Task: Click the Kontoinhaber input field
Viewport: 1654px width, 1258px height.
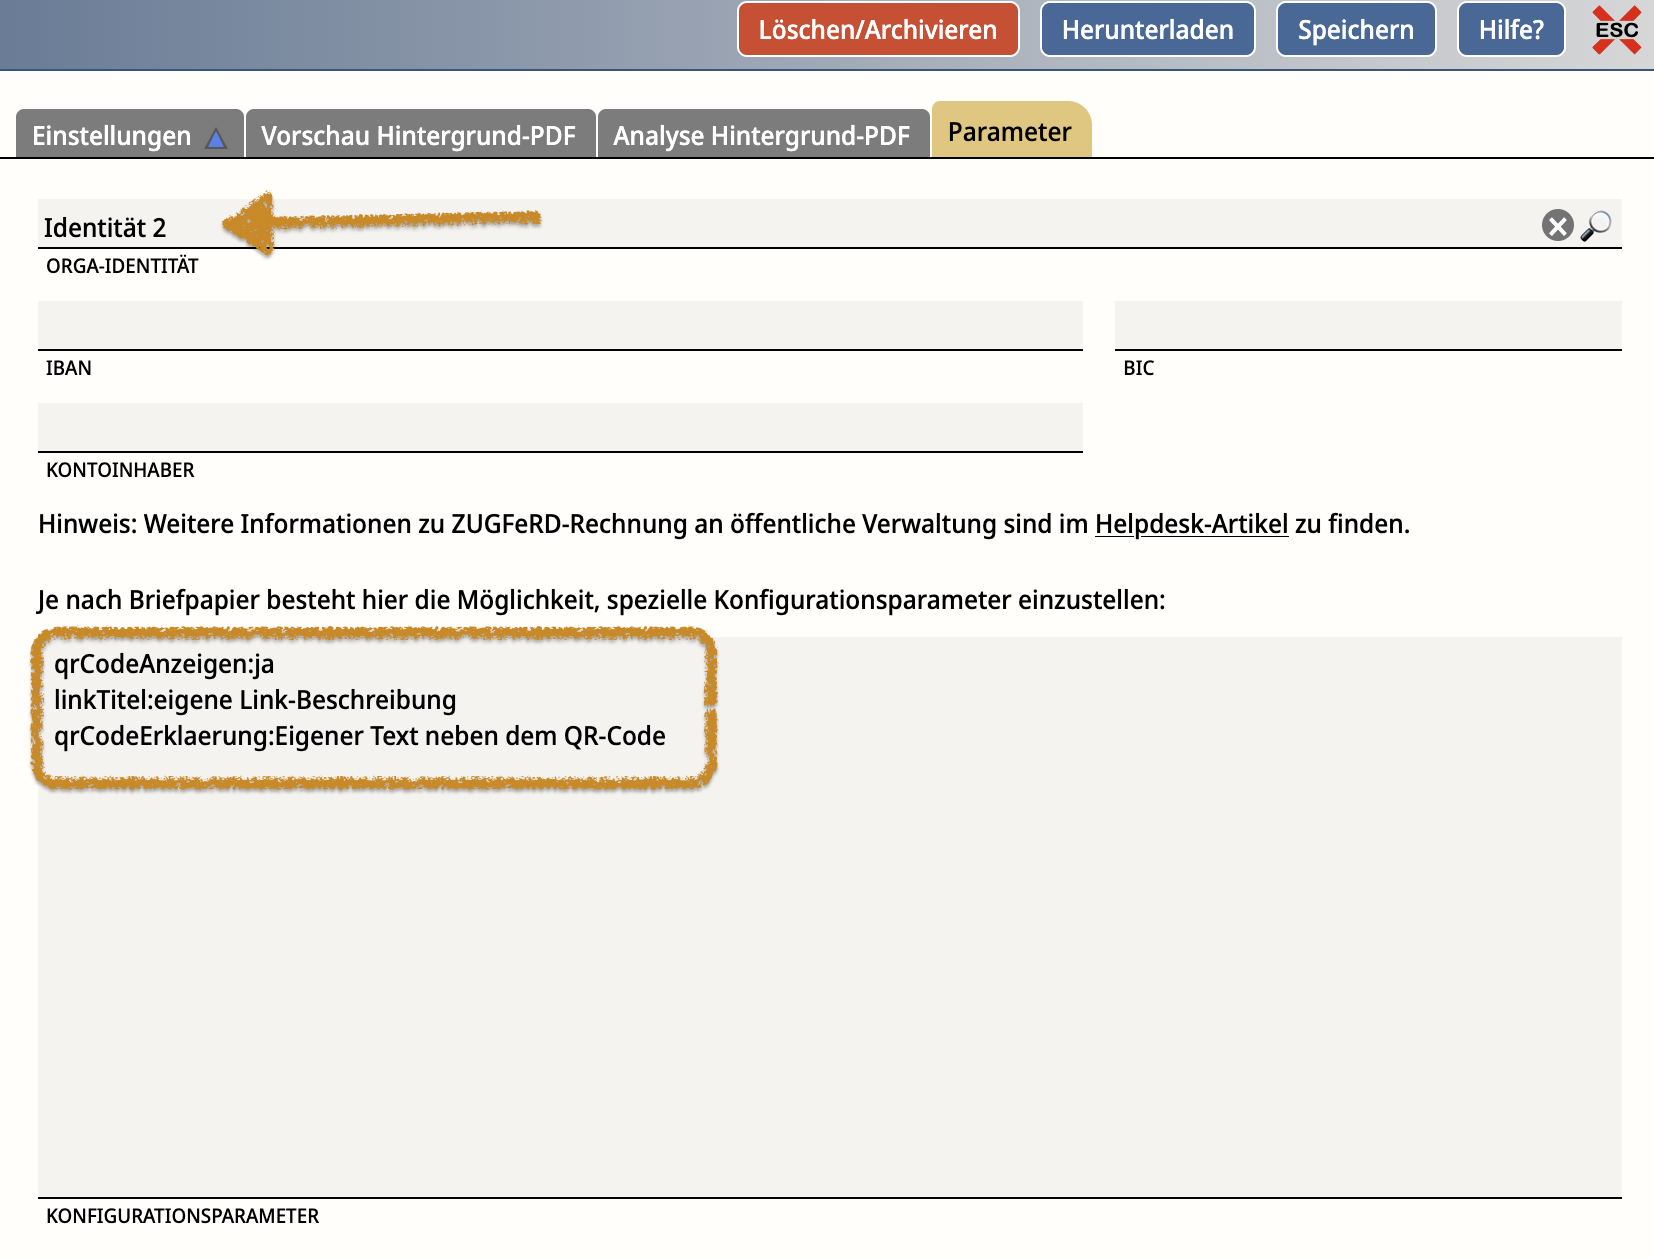Action: pos(560,428)
